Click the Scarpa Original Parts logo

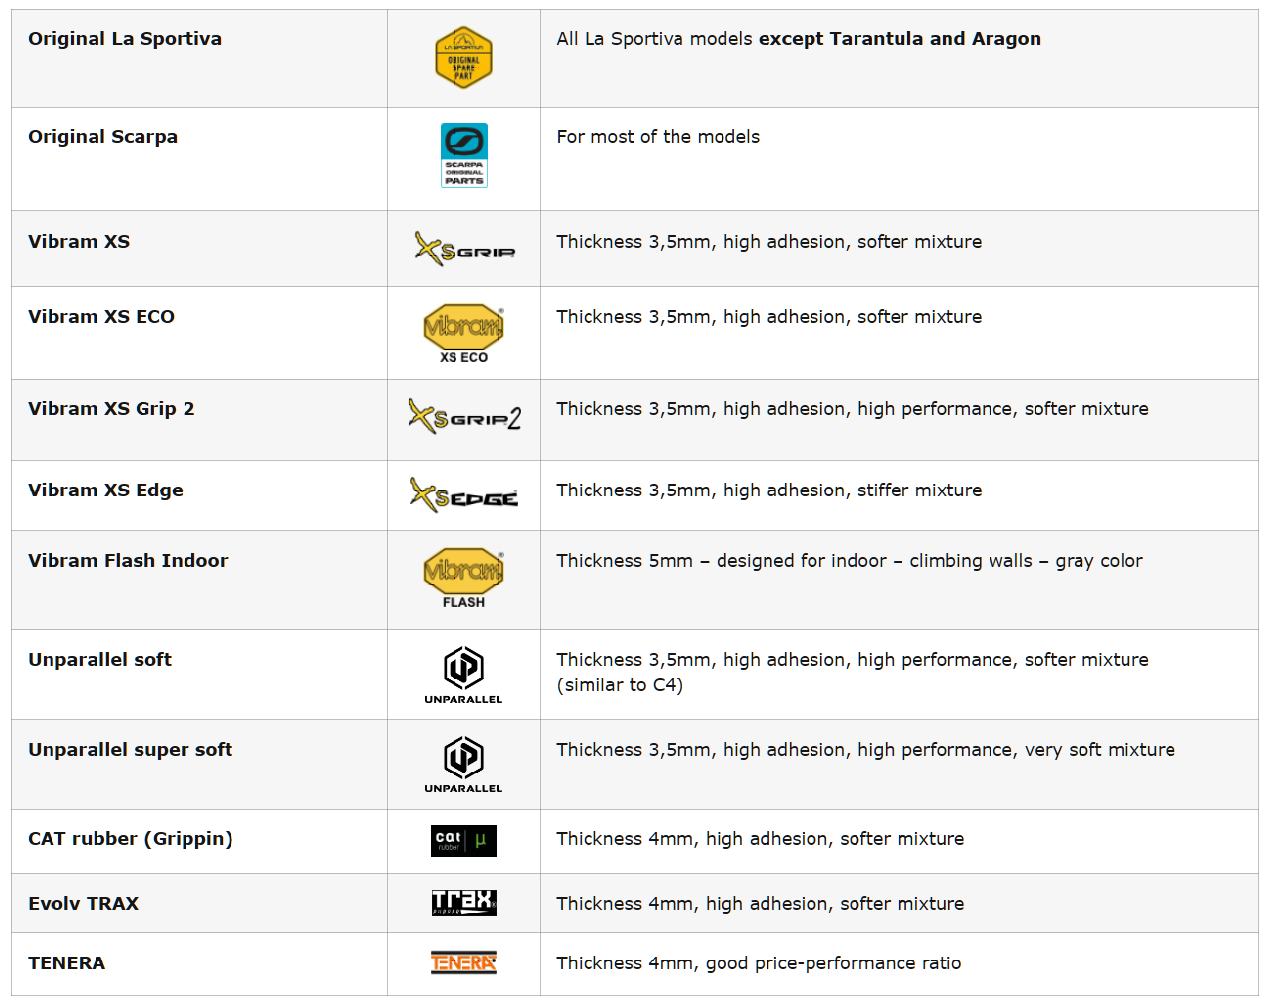[464, 155]
